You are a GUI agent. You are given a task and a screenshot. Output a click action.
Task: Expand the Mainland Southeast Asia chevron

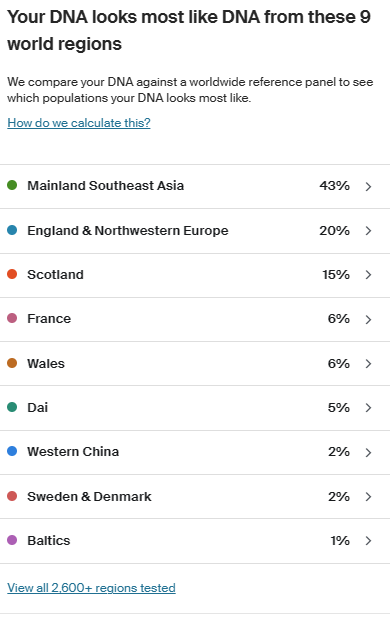click(368, 186)
